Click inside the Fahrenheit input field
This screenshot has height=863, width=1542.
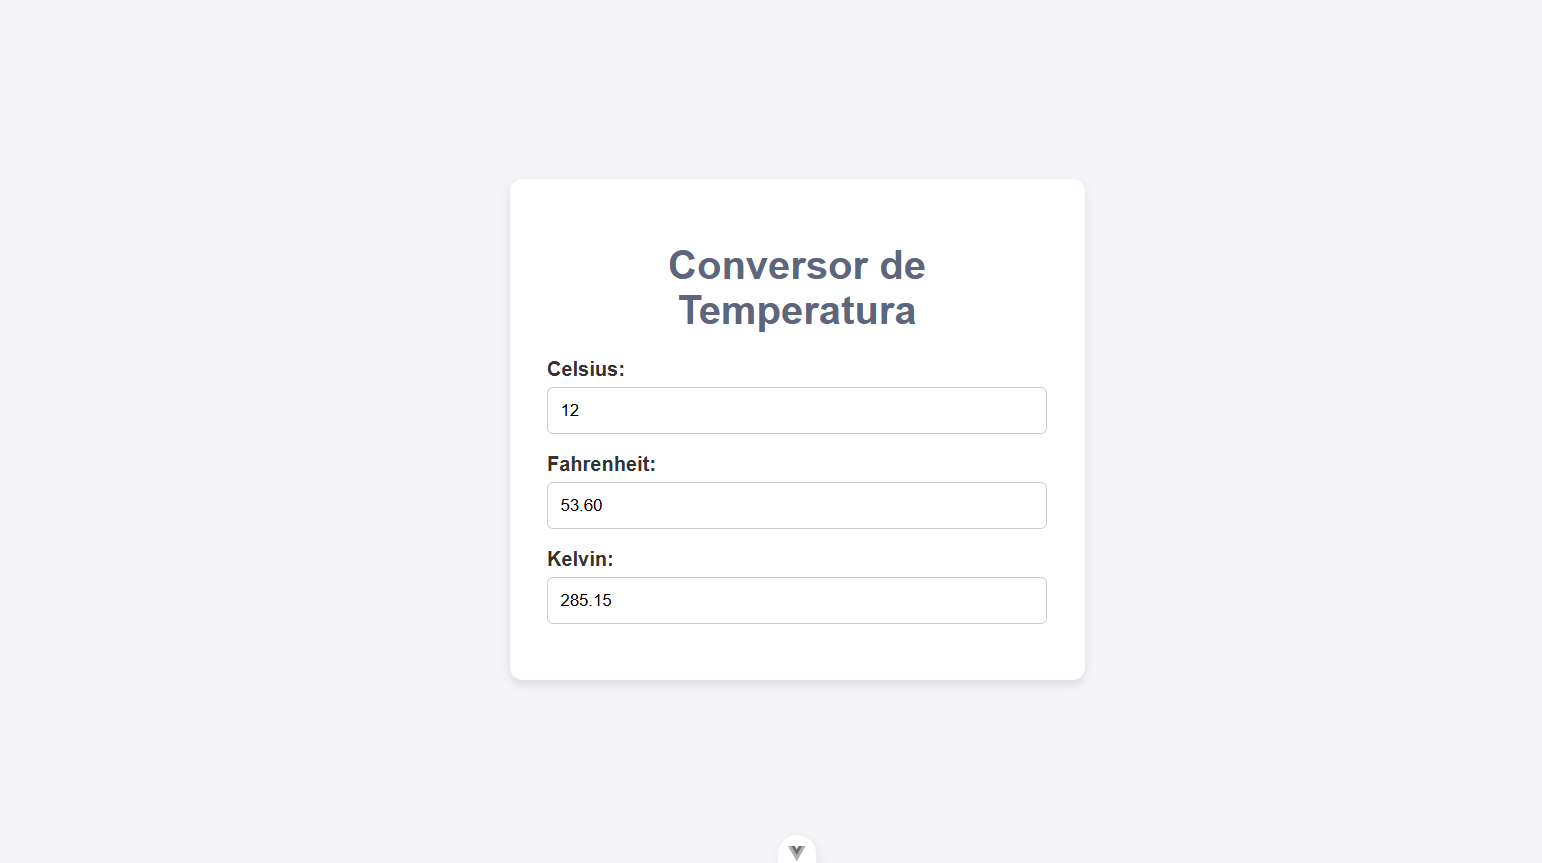pyautogui.click(x=797, y=505)
